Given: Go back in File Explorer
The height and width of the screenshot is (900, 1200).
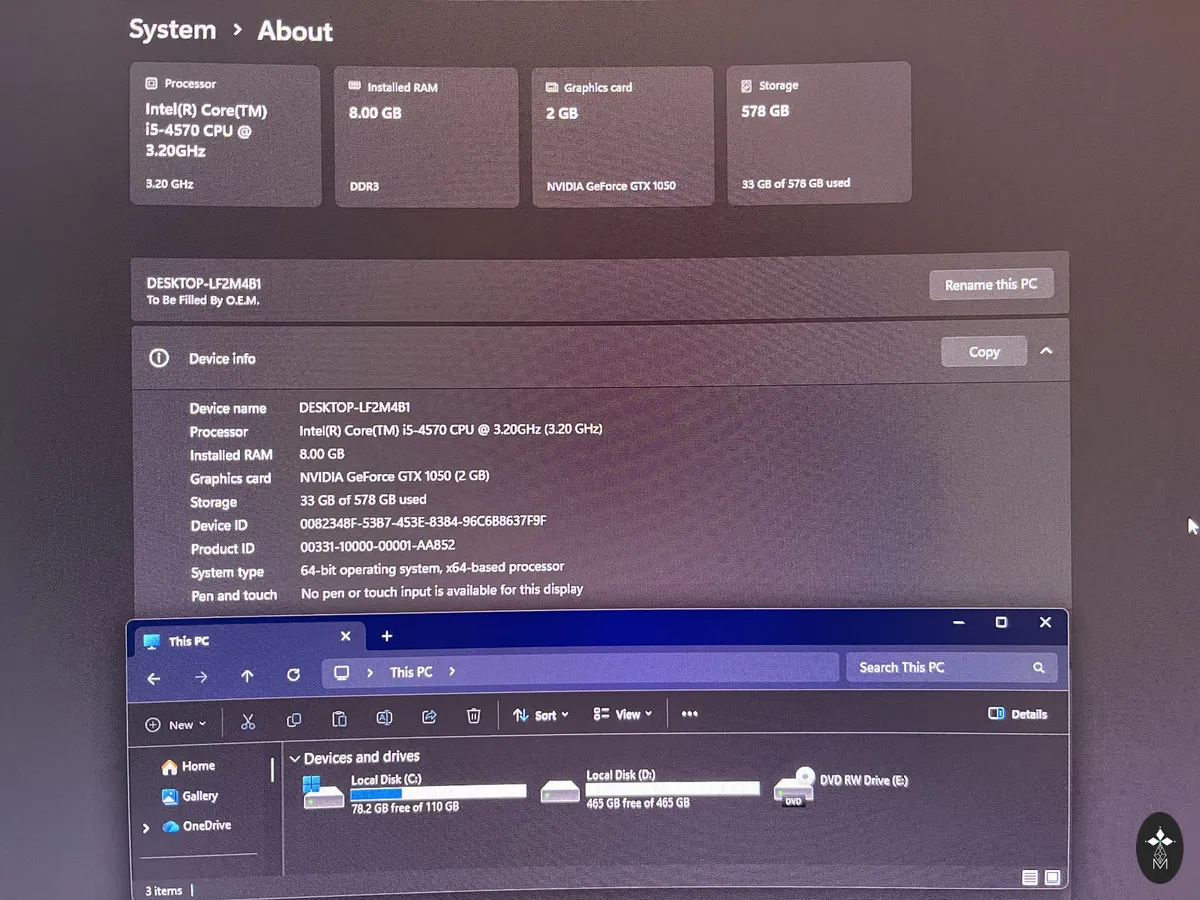Looking at the screenshot, I should pos(153,678).
